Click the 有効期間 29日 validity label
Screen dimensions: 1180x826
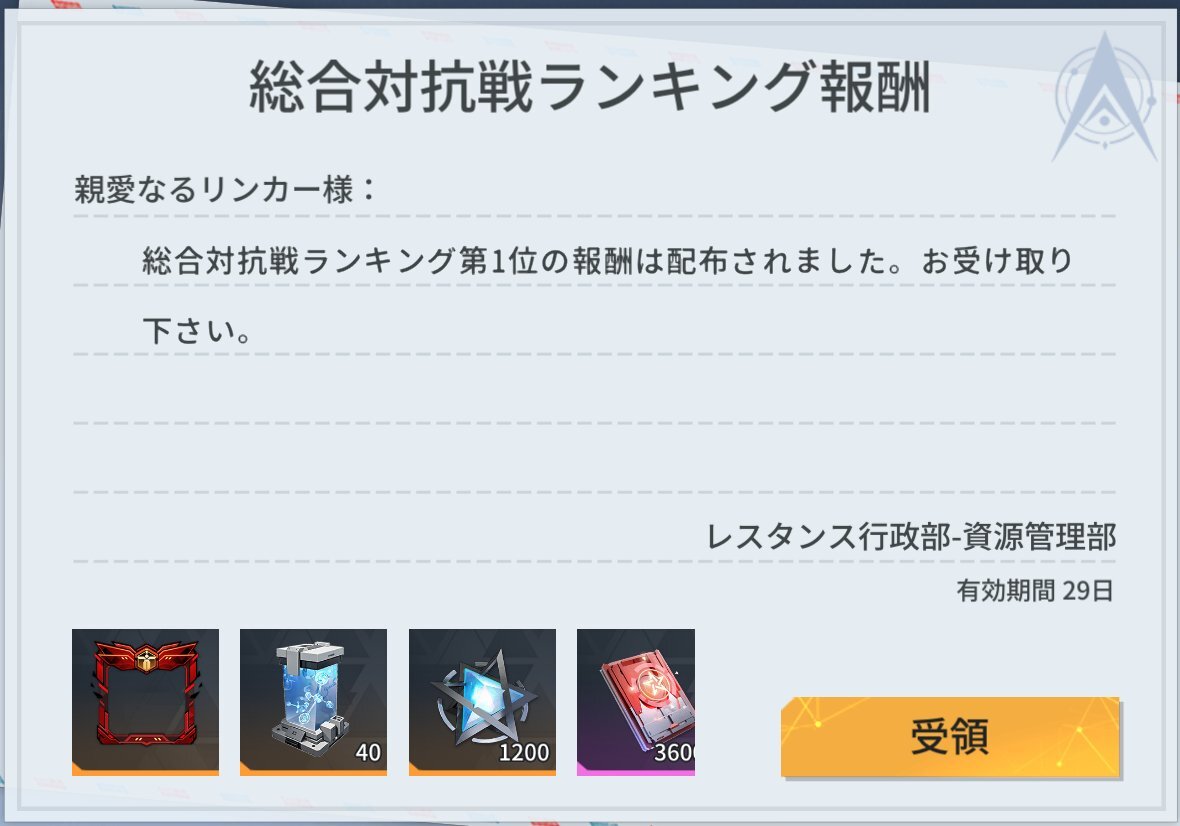coord(1035,591)
